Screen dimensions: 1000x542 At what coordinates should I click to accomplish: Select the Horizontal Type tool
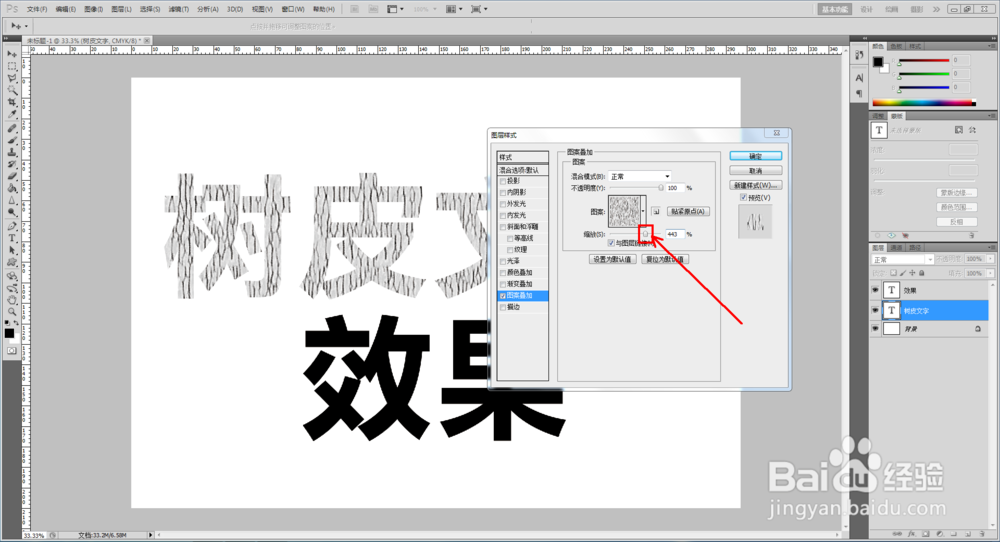pyautogui.click(x=11, y=239)
